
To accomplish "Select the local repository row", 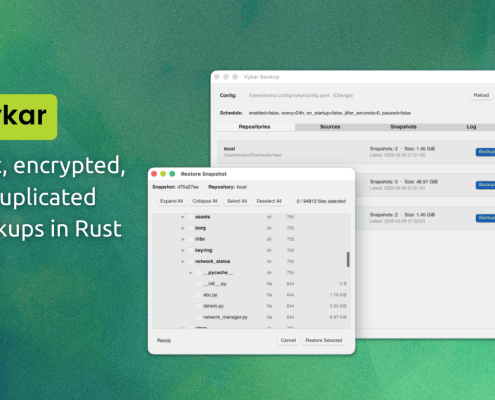I will (x=356, y=152).
